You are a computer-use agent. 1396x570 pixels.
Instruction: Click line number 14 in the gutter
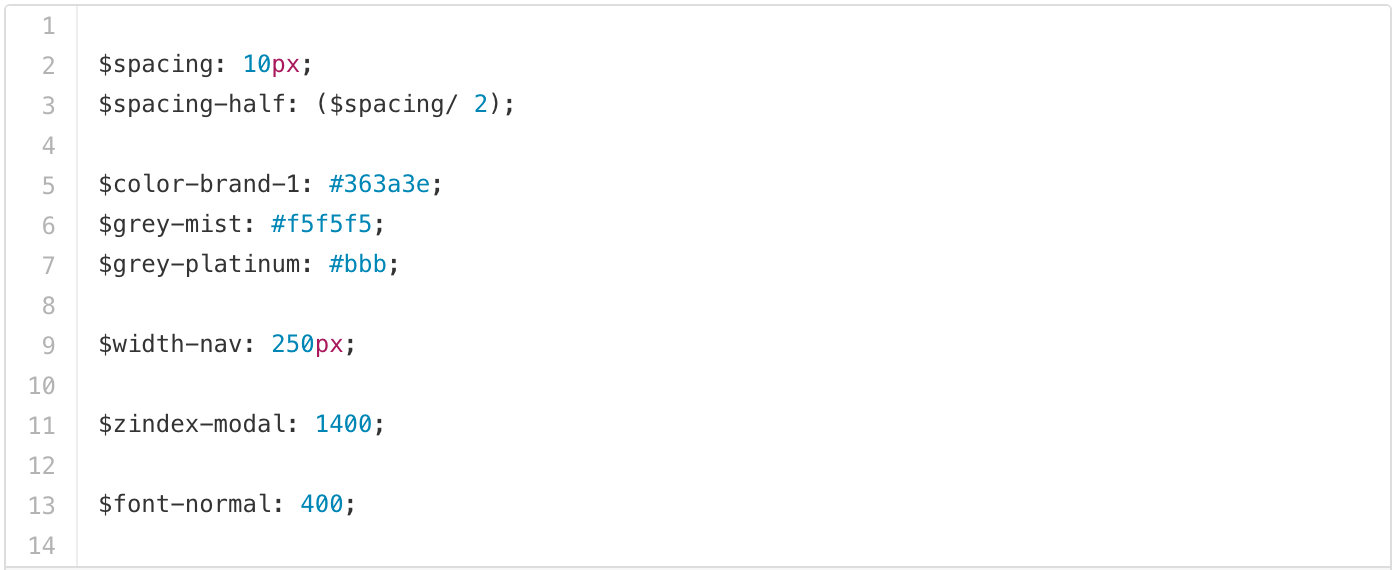coord(42,546)
